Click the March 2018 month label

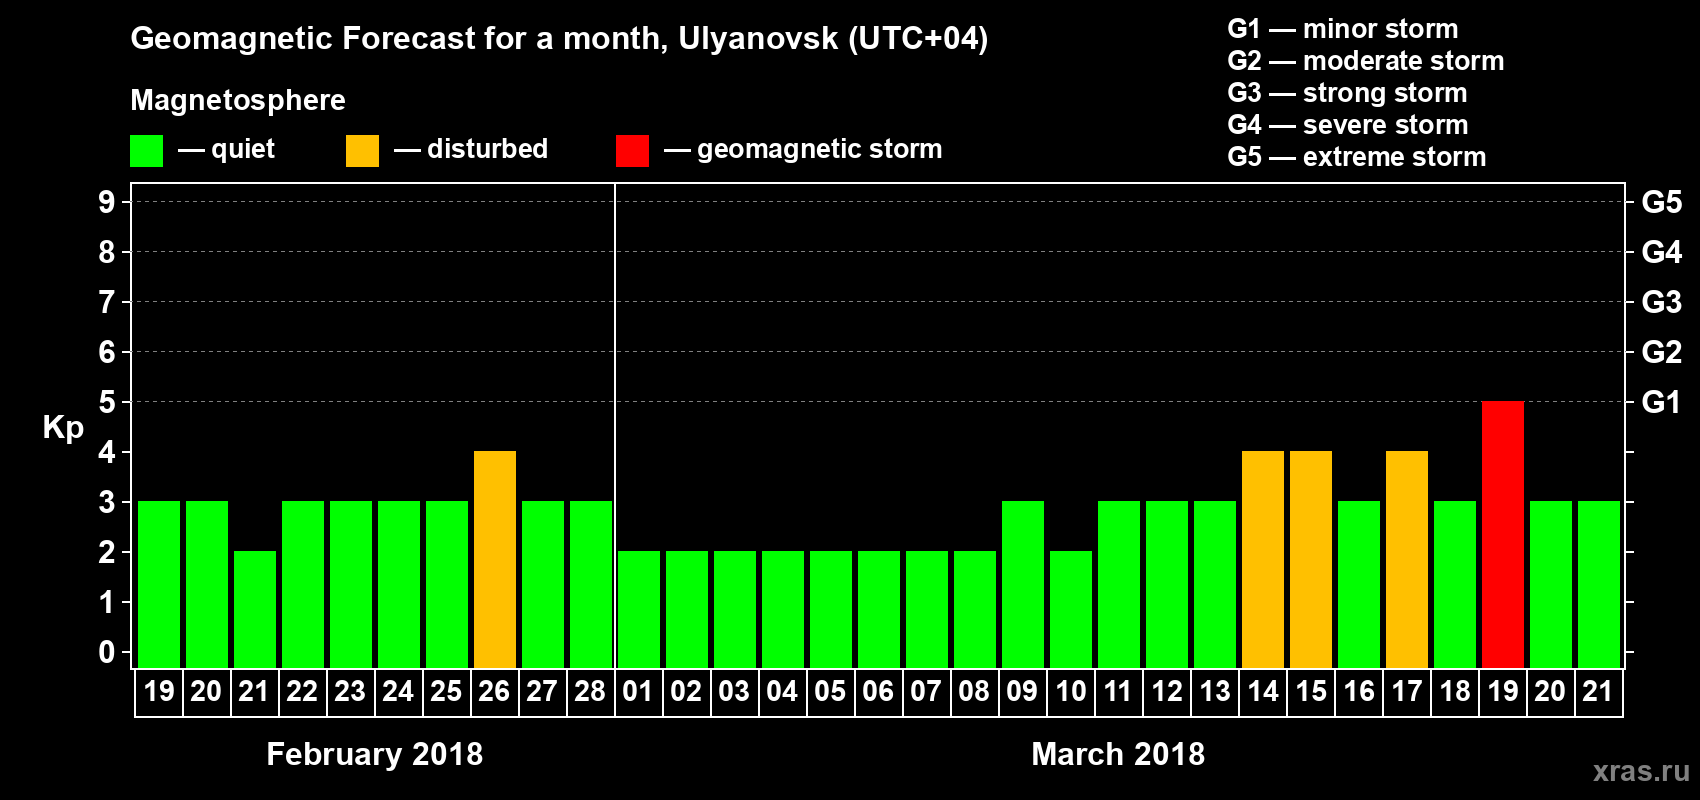[1118, 754]
